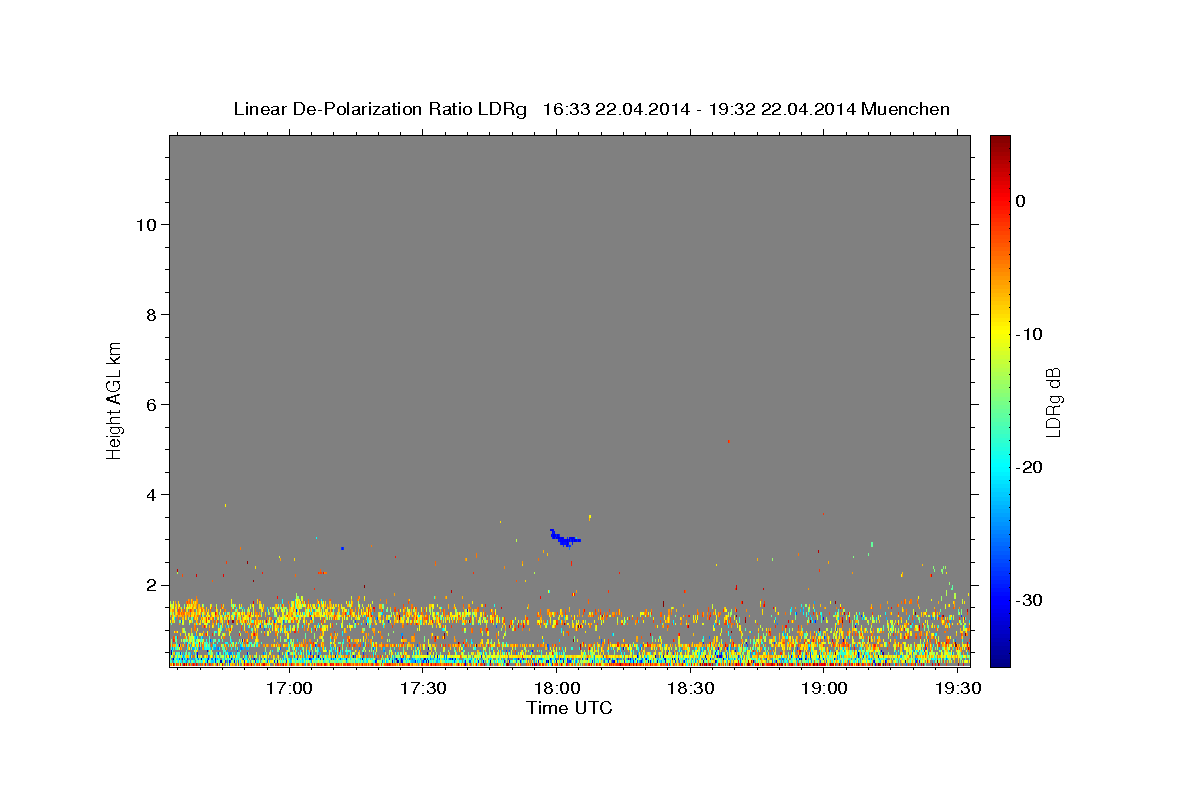Click the colorbar tick label '-30'
The image size is (1200, 800).
tap(1030, 600)
